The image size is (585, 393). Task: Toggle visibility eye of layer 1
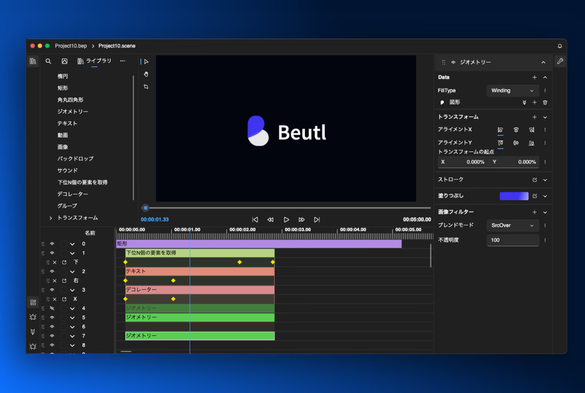point(52,253)
